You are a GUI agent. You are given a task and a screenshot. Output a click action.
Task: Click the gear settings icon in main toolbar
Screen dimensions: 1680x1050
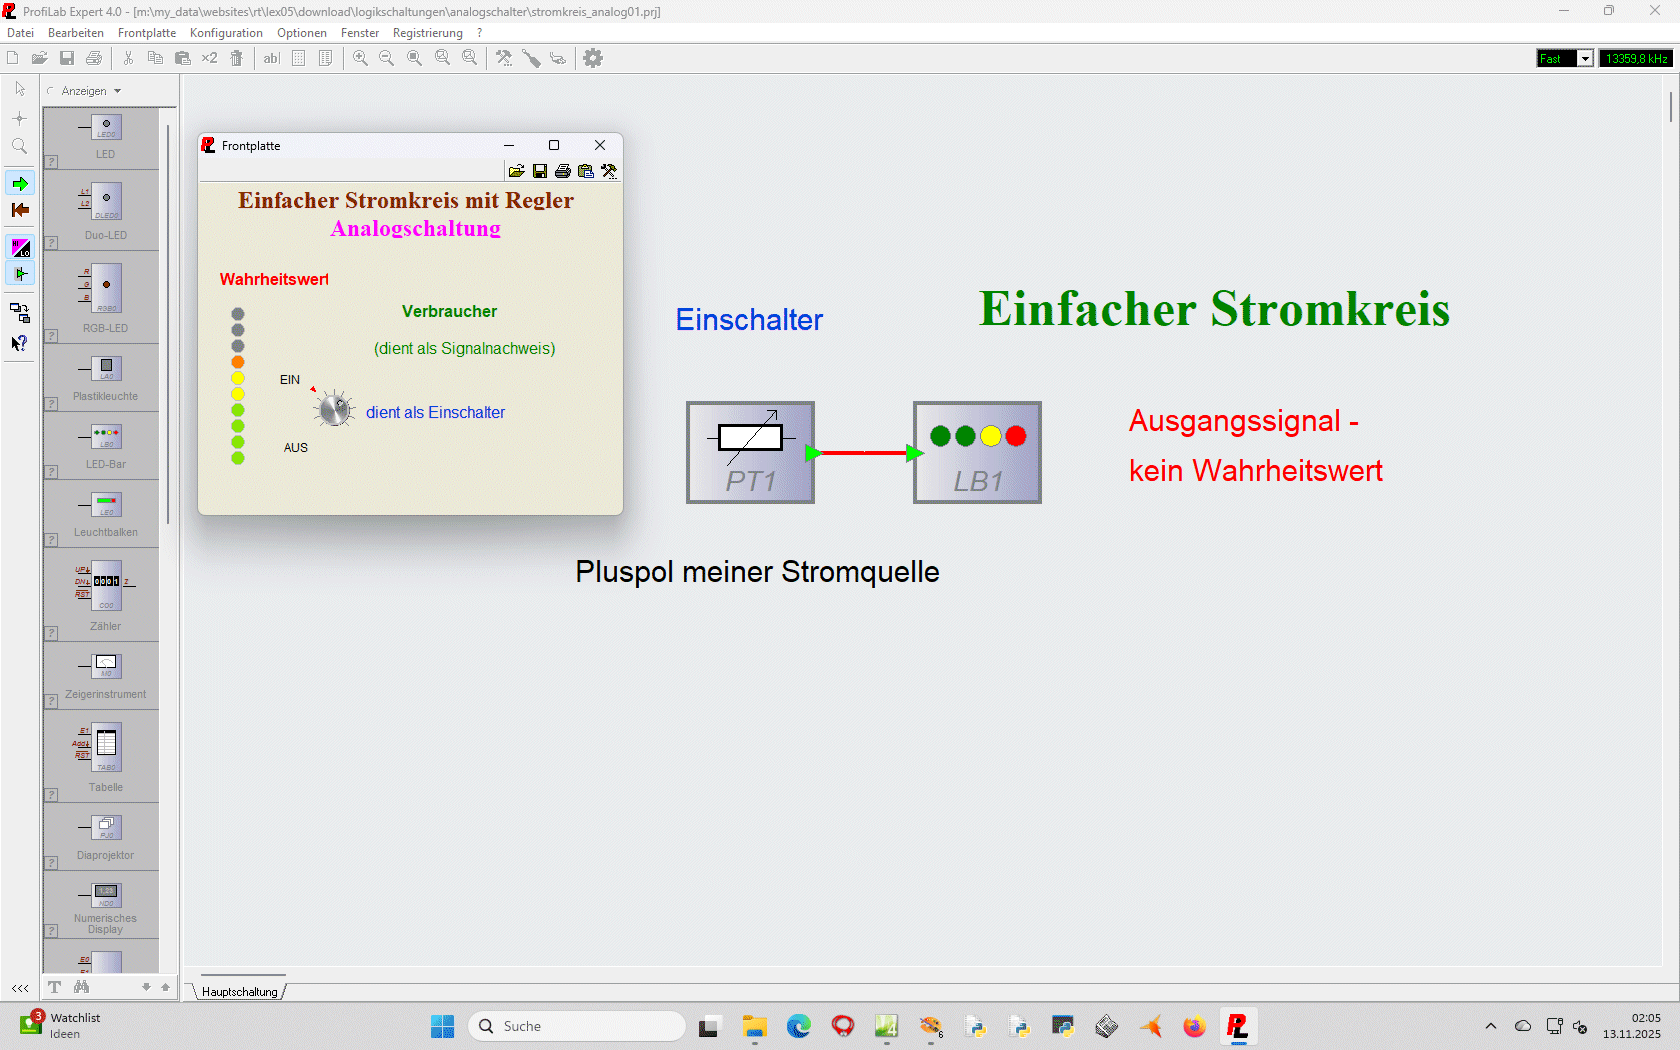coord(593,58)
